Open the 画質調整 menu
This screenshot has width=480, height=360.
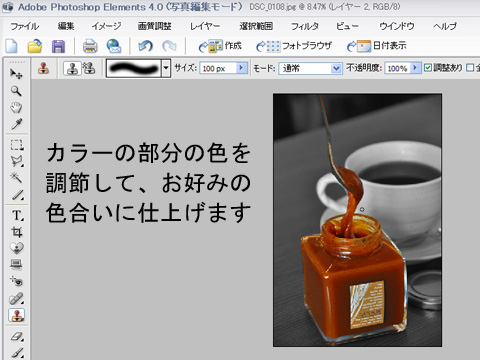(155, 26)
